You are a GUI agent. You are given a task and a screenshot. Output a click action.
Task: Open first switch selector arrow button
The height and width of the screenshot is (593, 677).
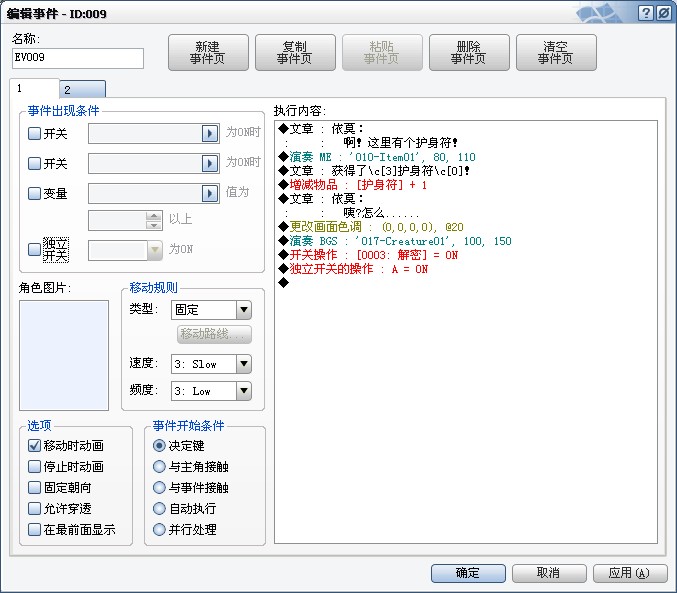pyautogui.click(x=210, y=133)
